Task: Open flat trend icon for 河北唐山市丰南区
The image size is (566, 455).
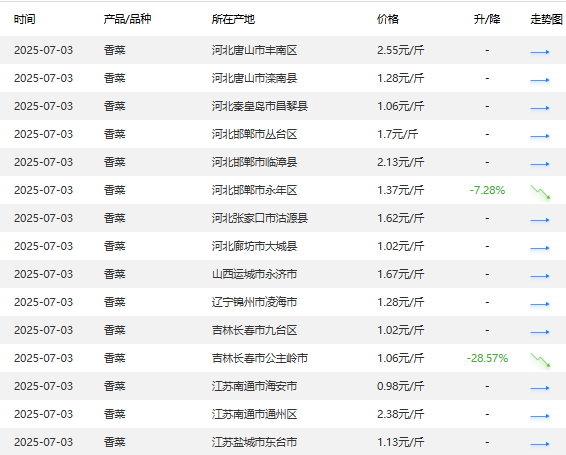Action: (x=540, y=52)
